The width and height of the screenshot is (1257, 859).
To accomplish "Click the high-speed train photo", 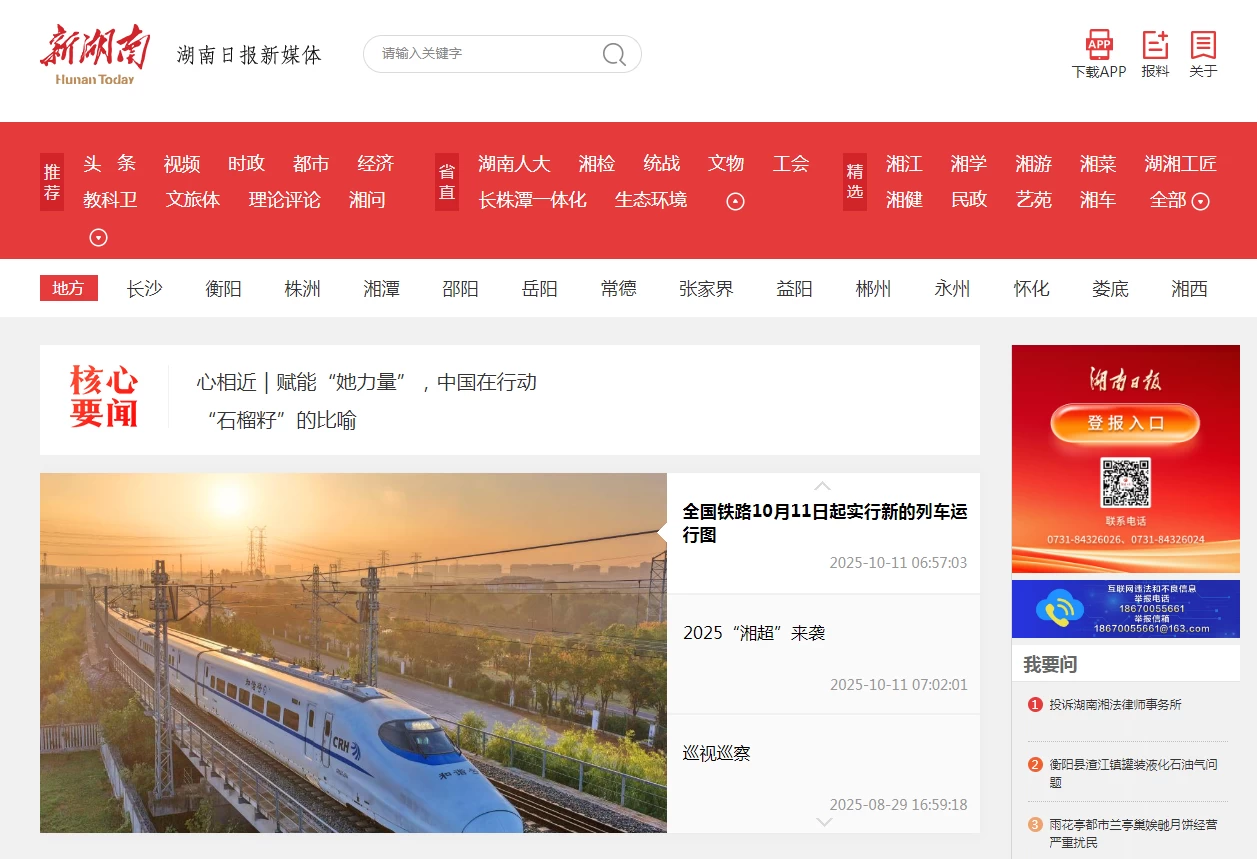I will [x=353, y=653].
